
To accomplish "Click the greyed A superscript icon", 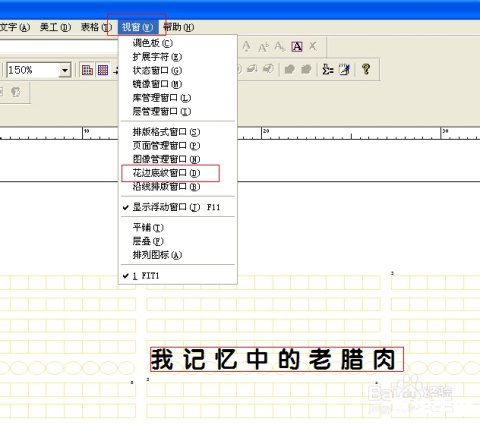I will (263, 47).
